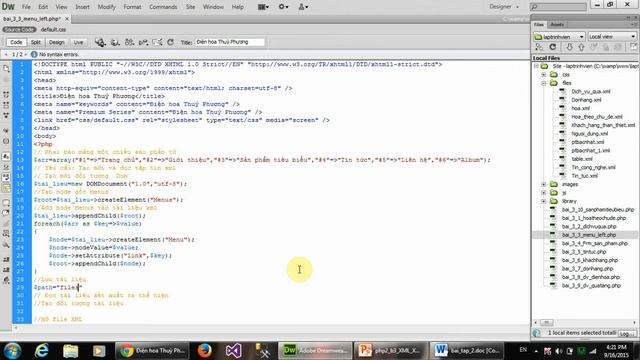Switch to the Files panel tab
The height and width of the screenshot is (360, 640).
click(x=539, y=24)
